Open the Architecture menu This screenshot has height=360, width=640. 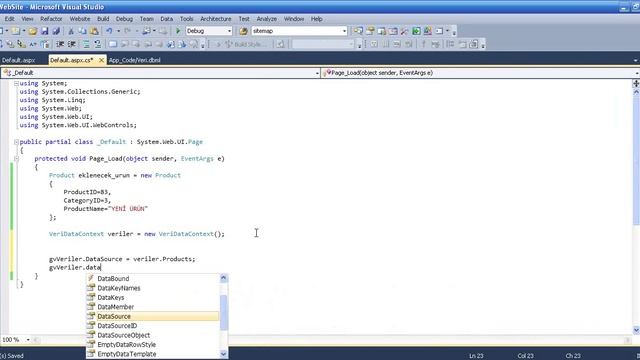(x=216, y=19)
